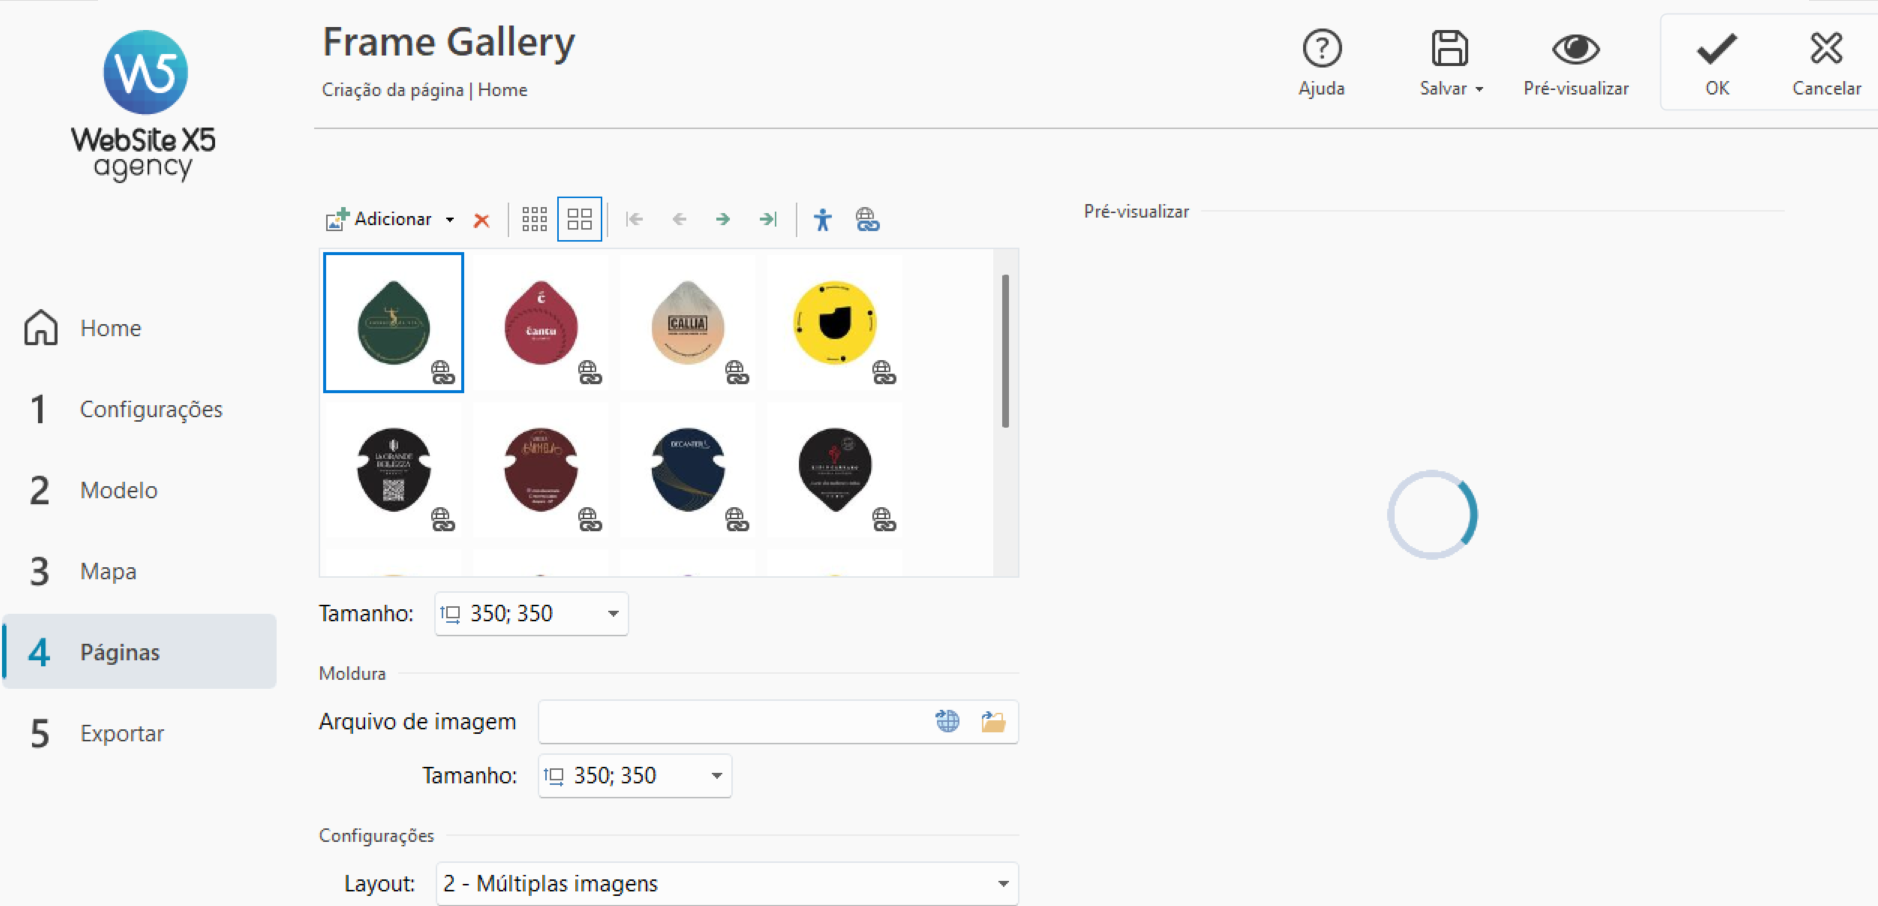
Task: Move selected image forward one position
Action: click(723, 219)
